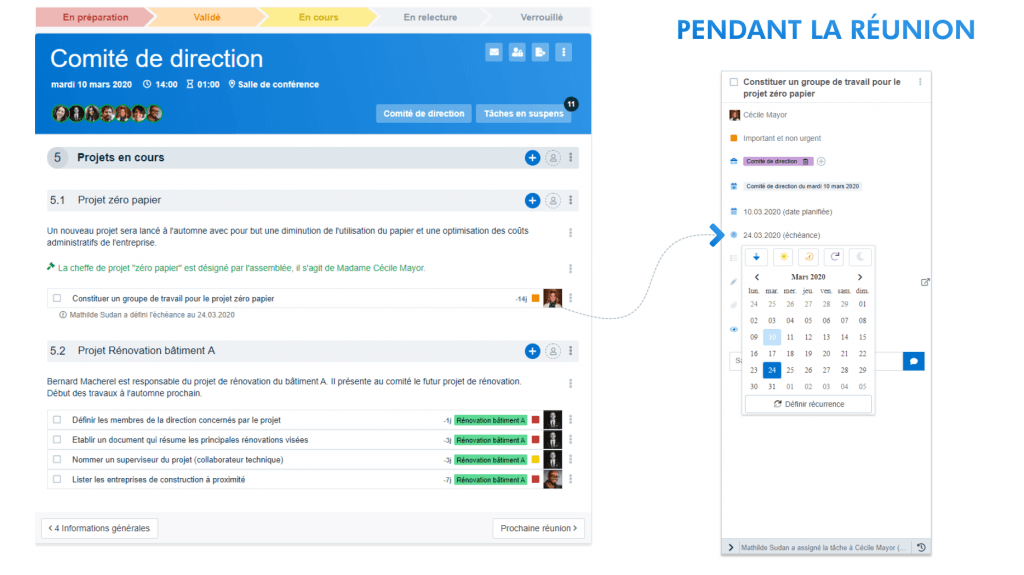Click the 'Comité de direction' header button

click(424, 113)
